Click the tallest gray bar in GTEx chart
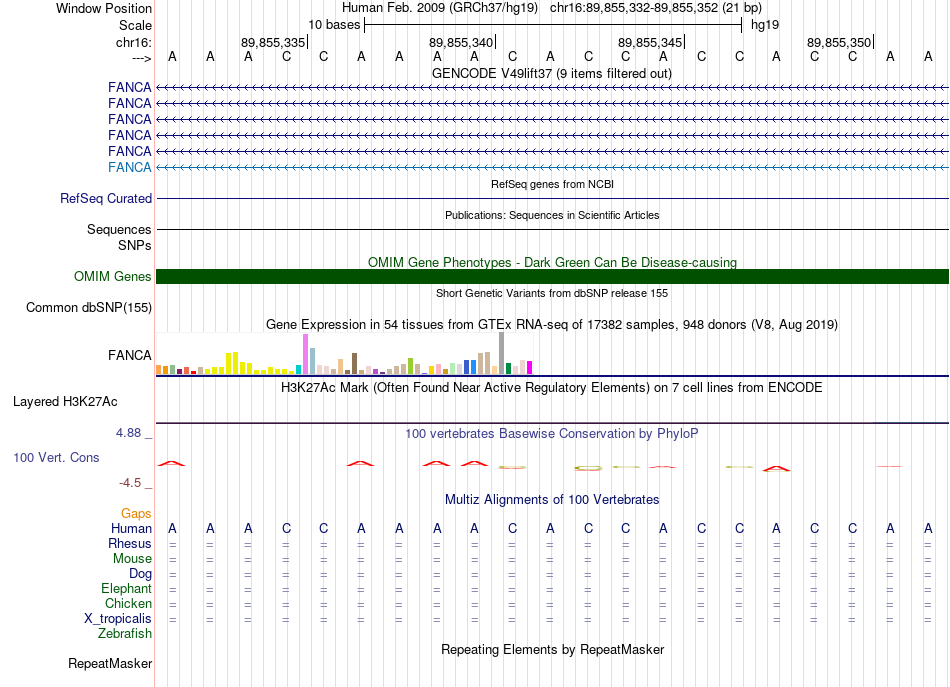The height and width of the screenshot is (687, 950). (x=502, y=353)
